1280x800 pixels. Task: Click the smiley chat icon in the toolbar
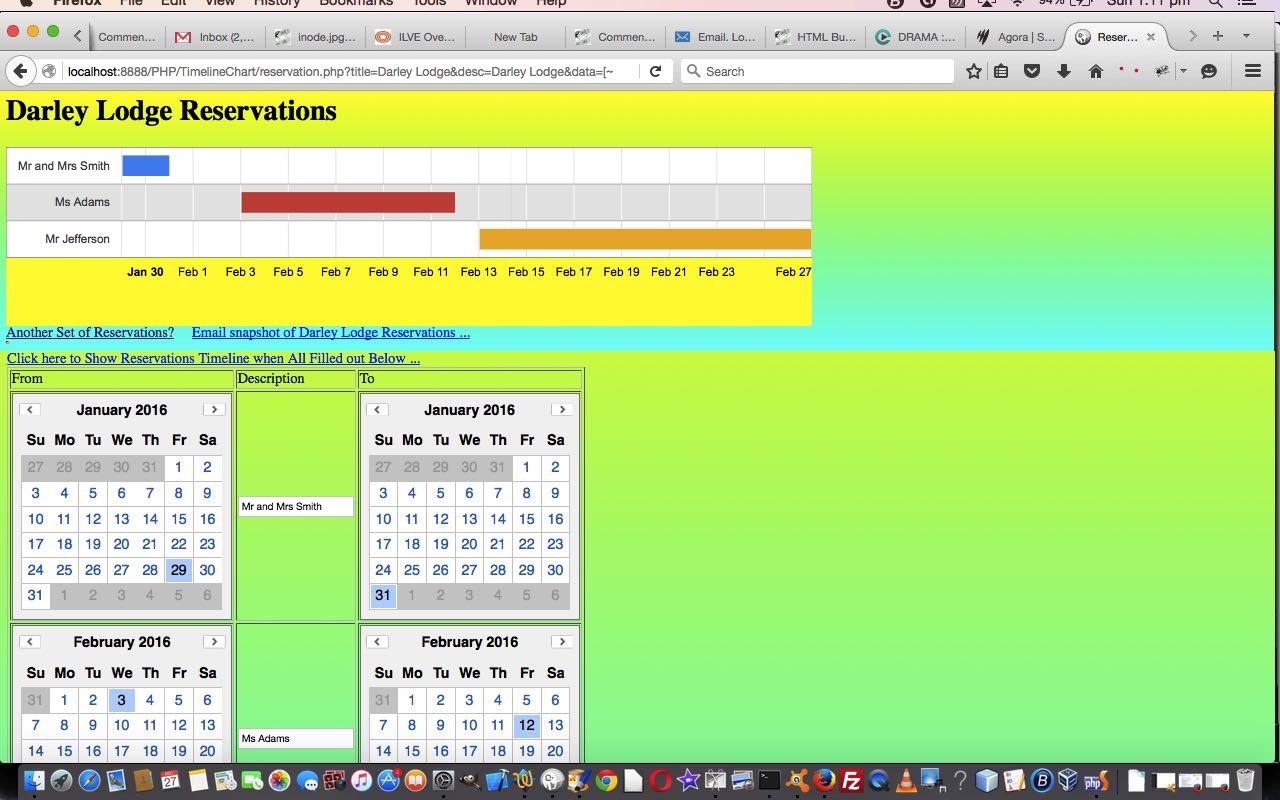1209,71
